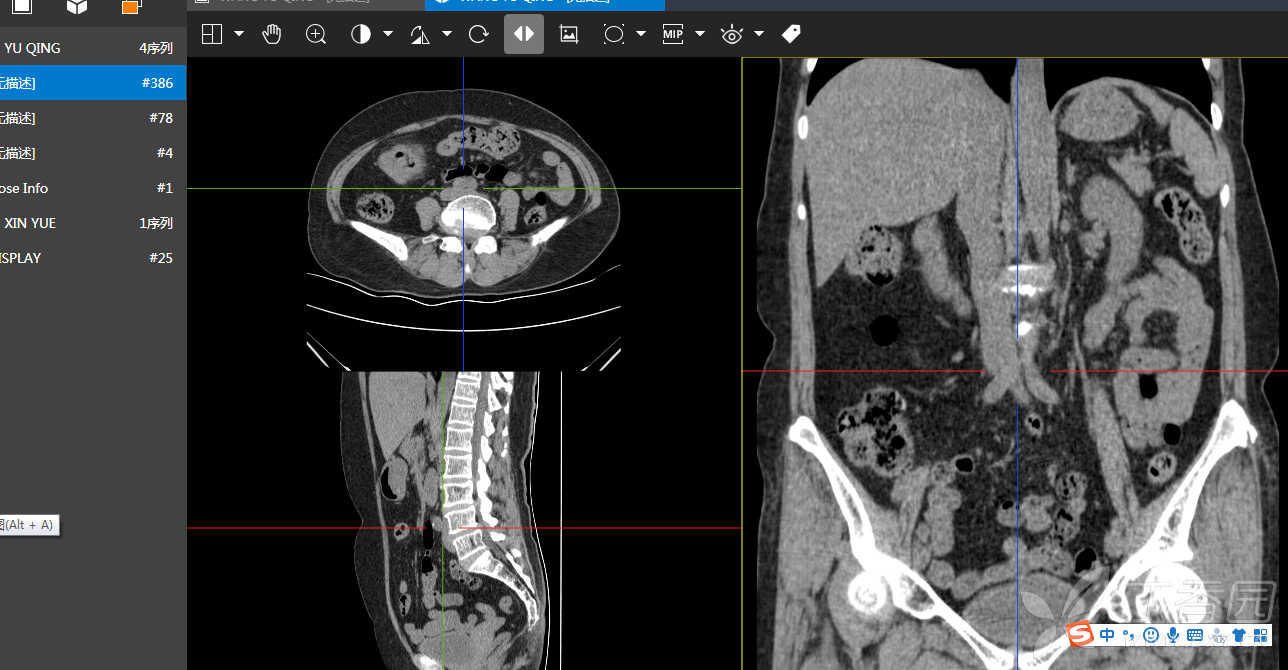Select the series numbered #386
The width and height of the screenshot is (1288, 670).
click(92, 83)
